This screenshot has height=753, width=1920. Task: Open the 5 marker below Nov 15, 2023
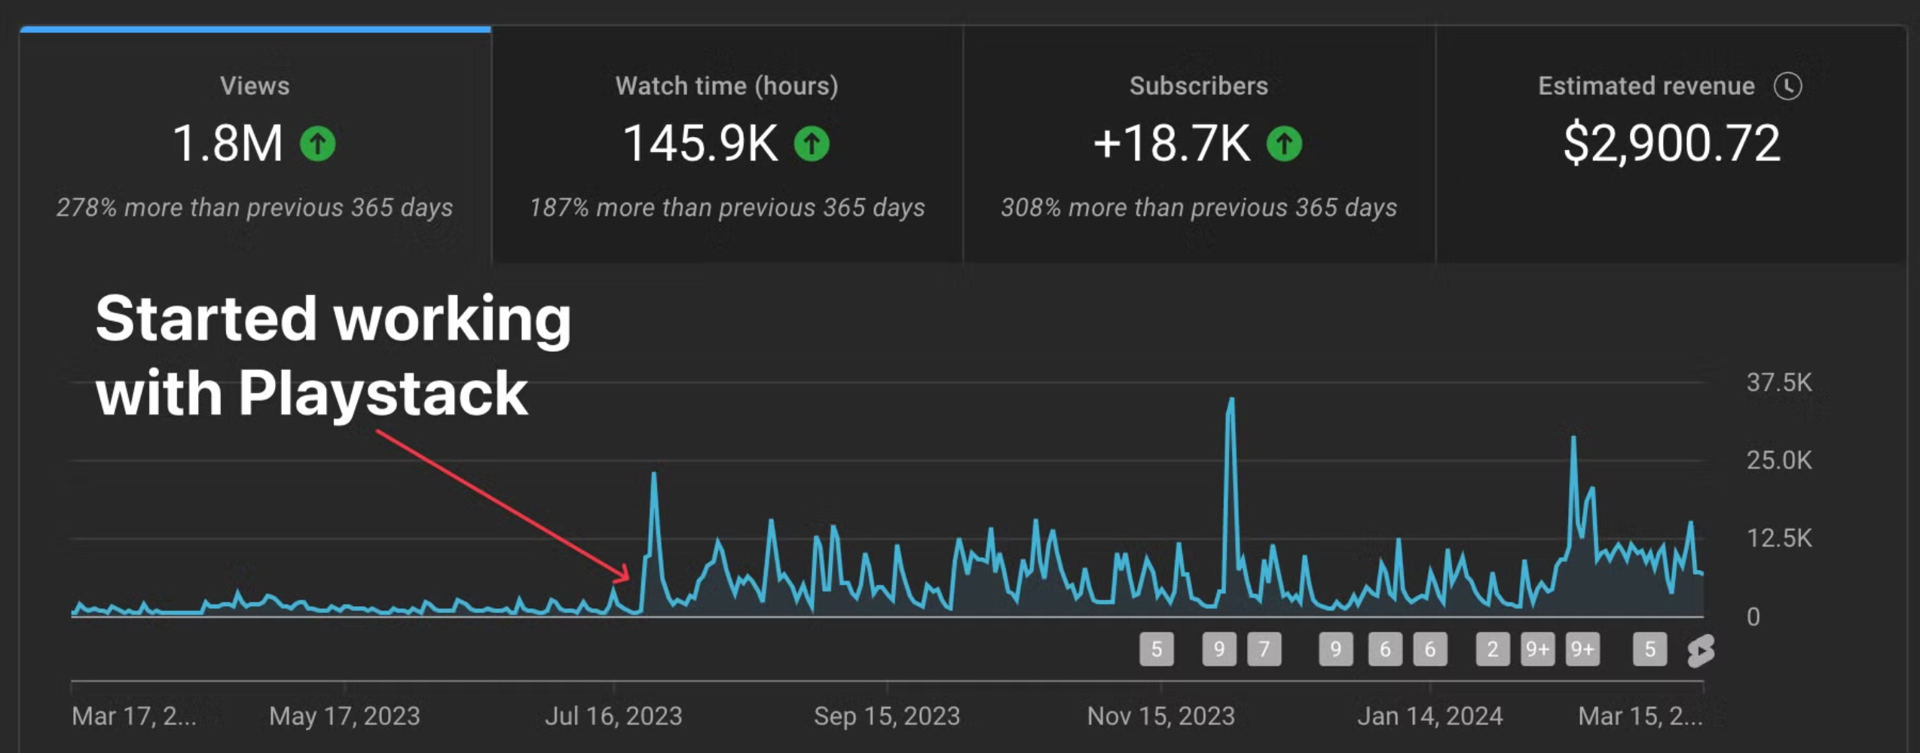(1156, 650)
